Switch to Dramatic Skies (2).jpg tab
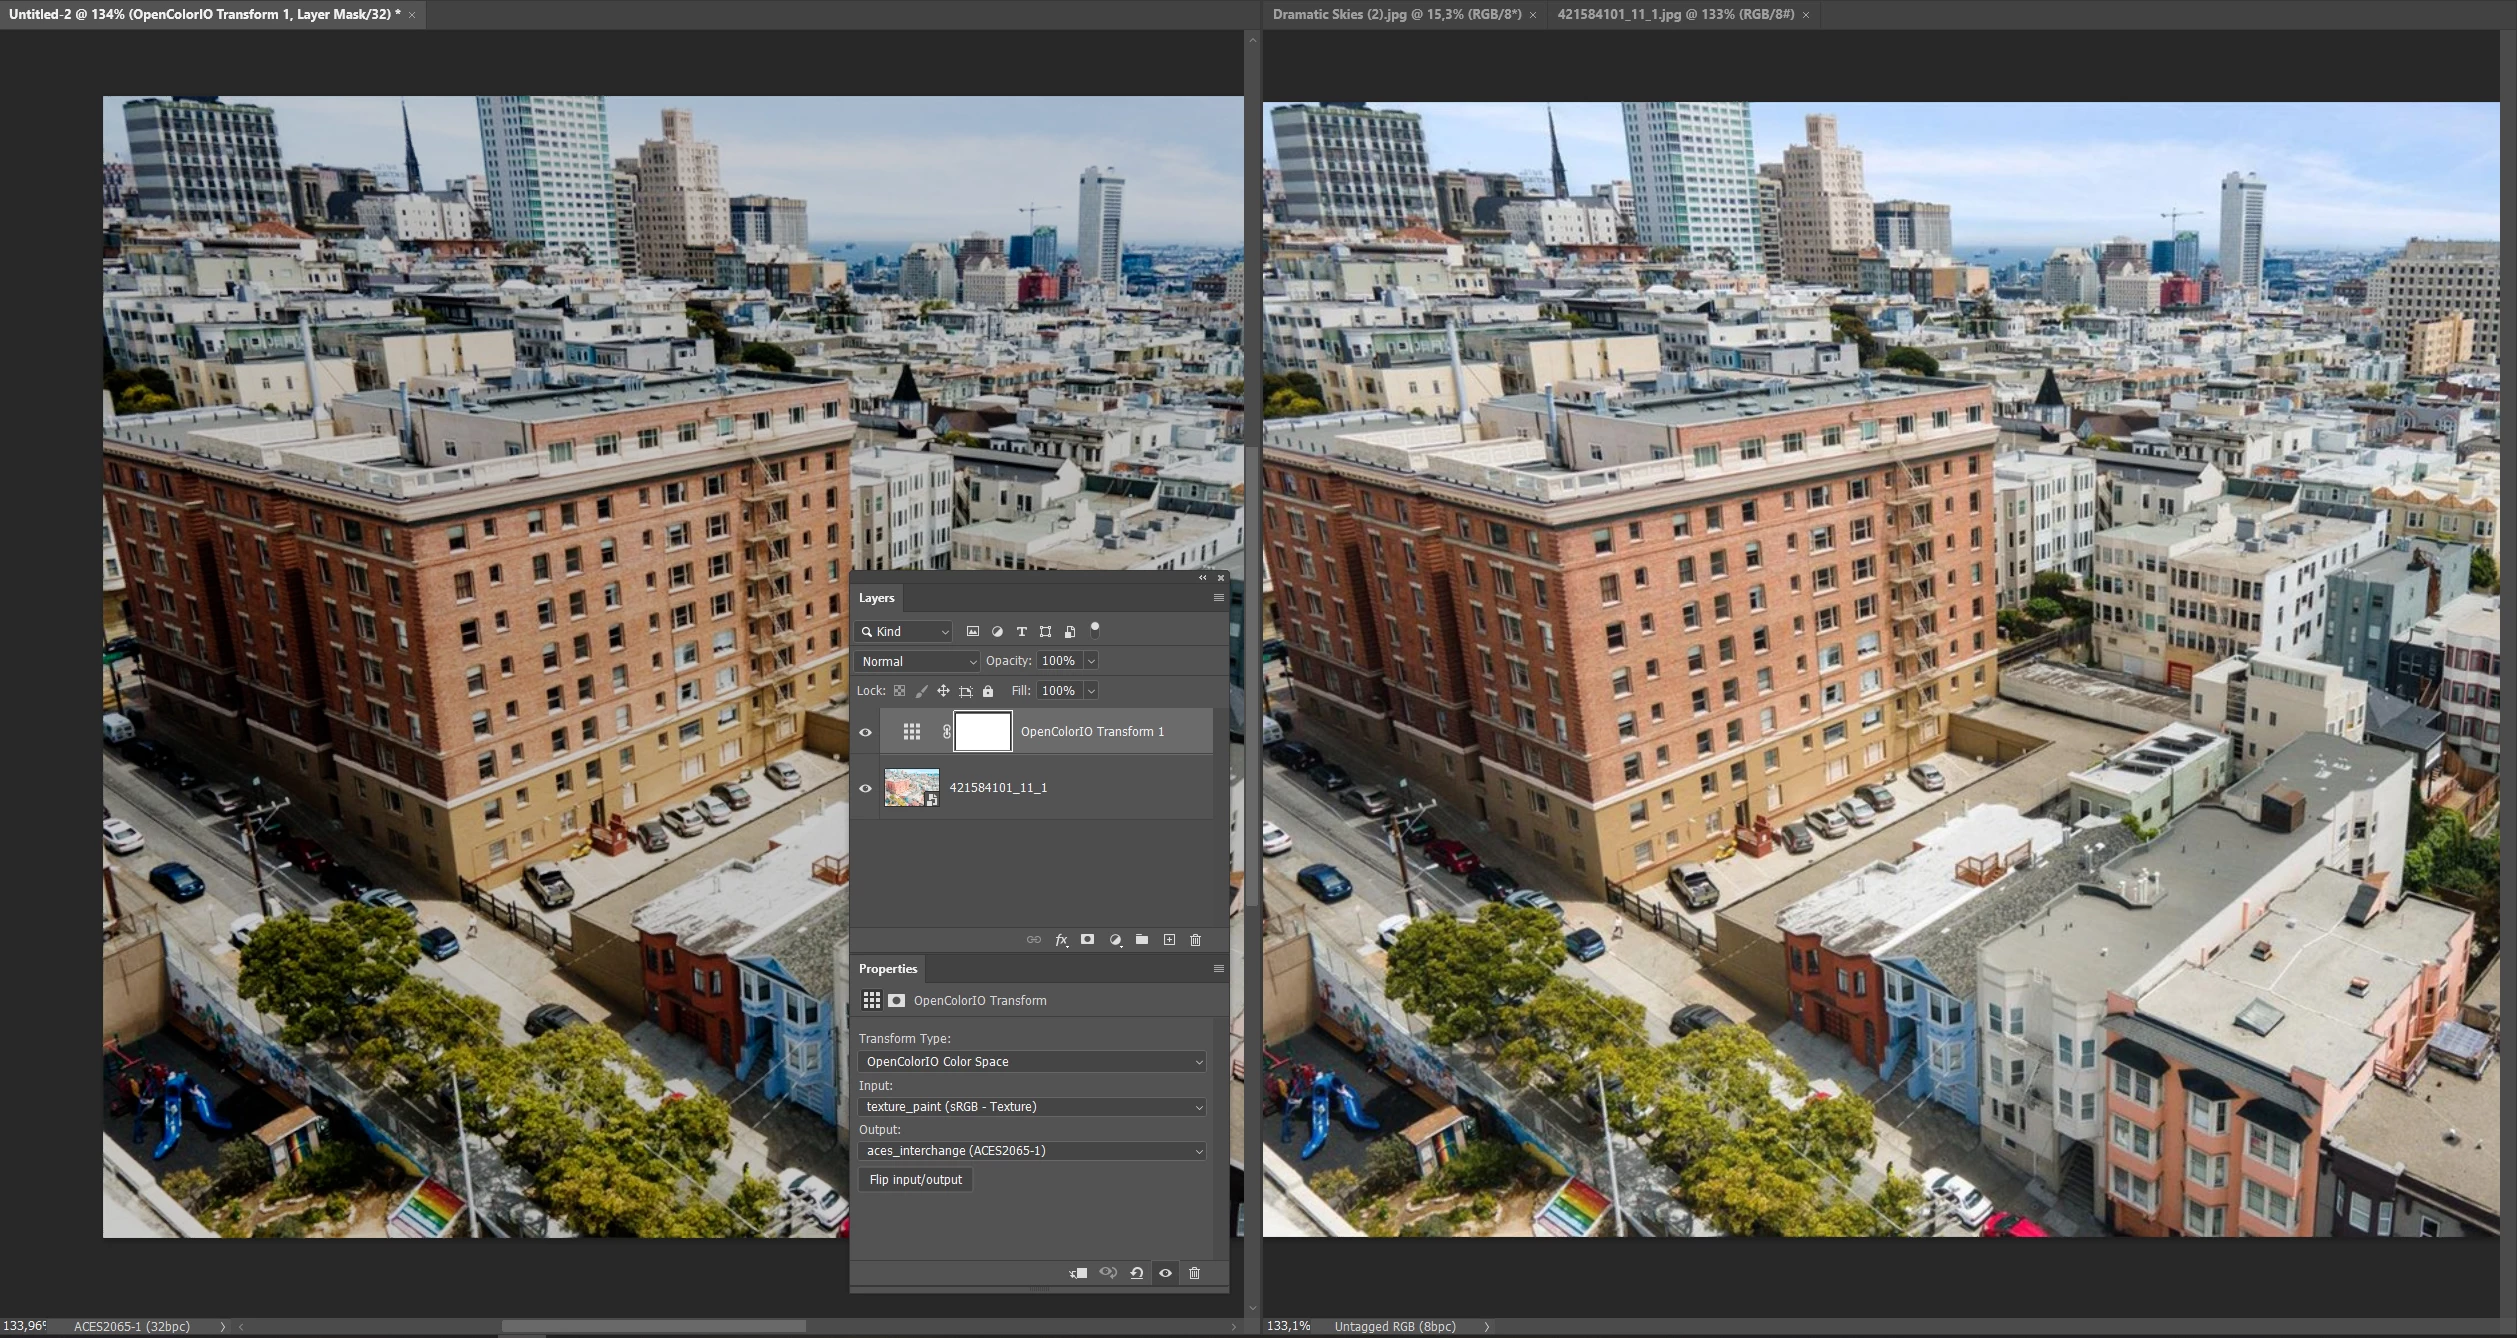This screenshot has height=1338, width=2517. (1396, 14)
